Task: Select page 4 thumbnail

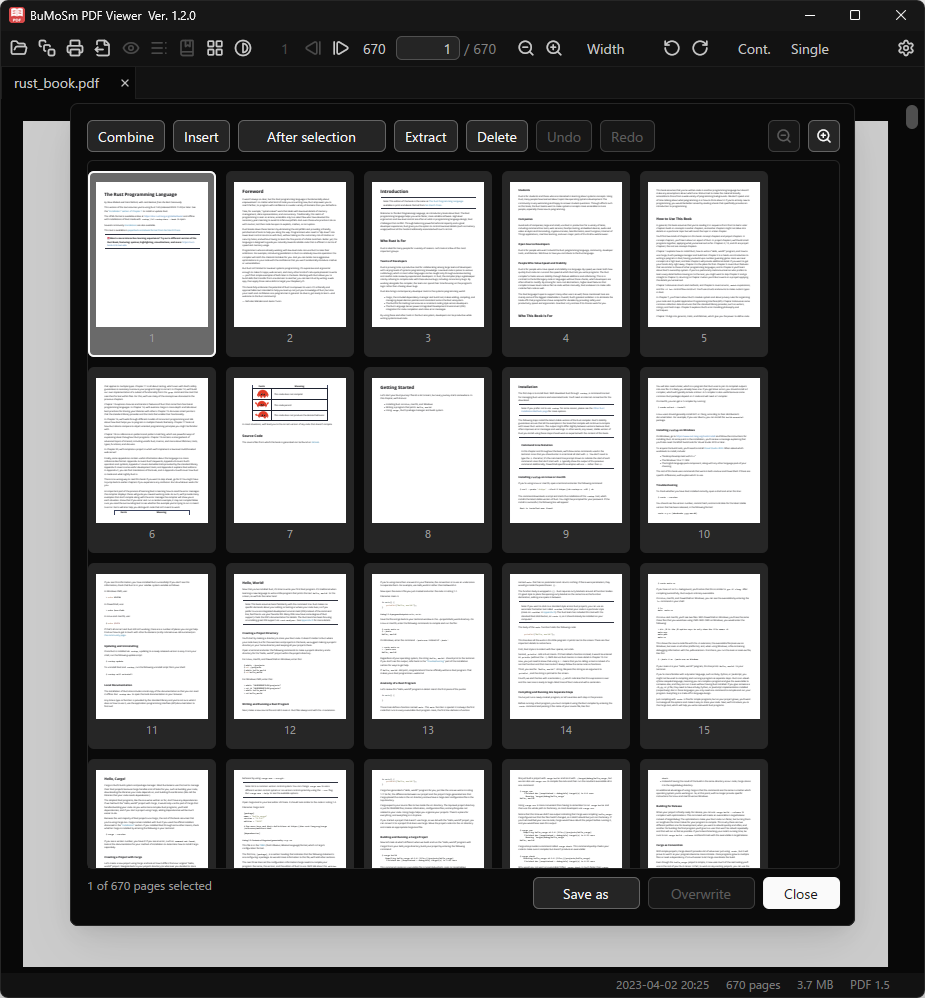Action: tap(566, 264)
